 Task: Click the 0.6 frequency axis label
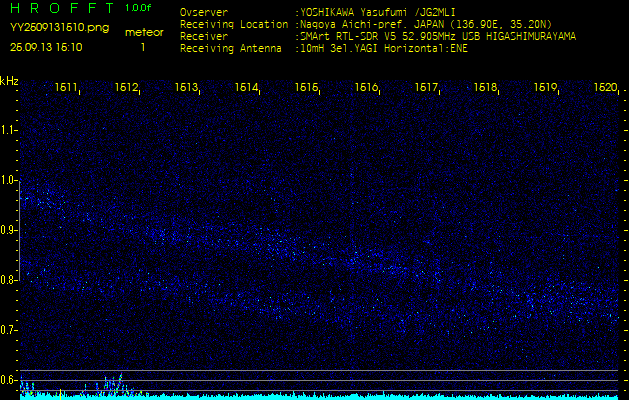(9, 380)
